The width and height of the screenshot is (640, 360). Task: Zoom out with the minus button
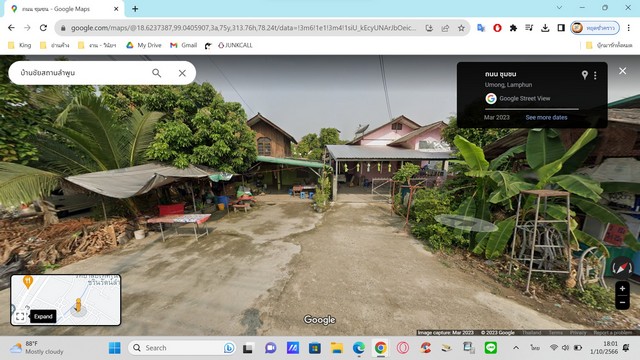click(x=622, y=302)
